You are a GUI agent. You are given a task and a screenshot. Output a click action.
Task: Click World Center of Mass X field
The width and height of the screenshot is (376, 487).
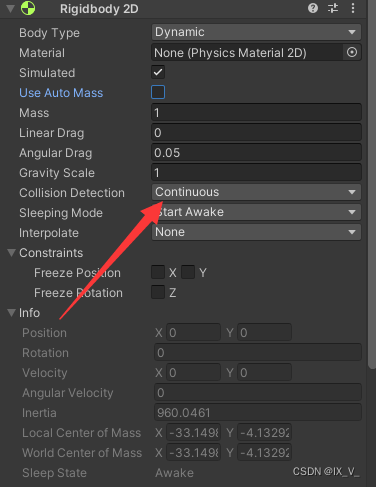[193, 452]
